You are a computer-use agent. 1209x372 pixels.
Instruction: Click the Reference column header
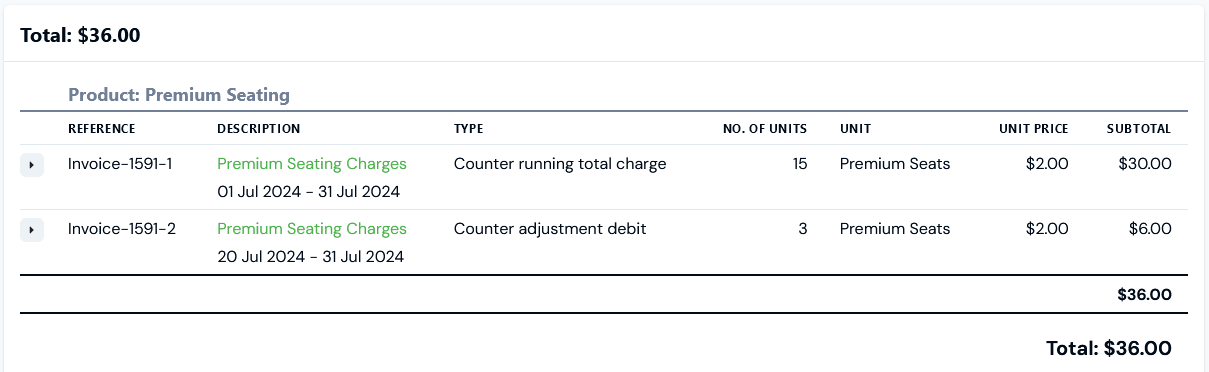click(102, 129)
